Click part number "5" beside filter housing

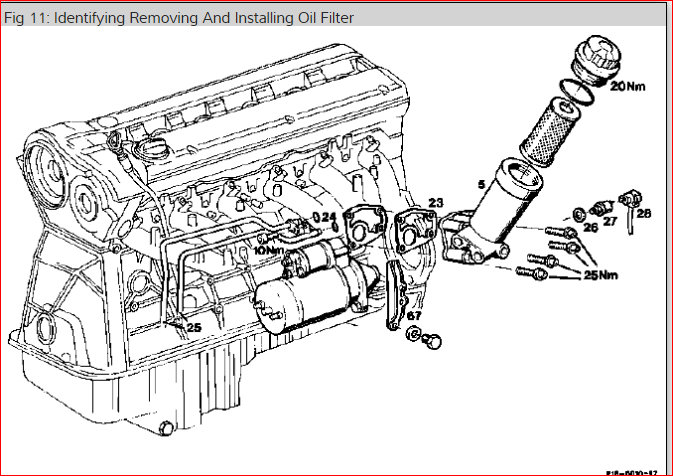pyautogui.click(x=481, y=185)
